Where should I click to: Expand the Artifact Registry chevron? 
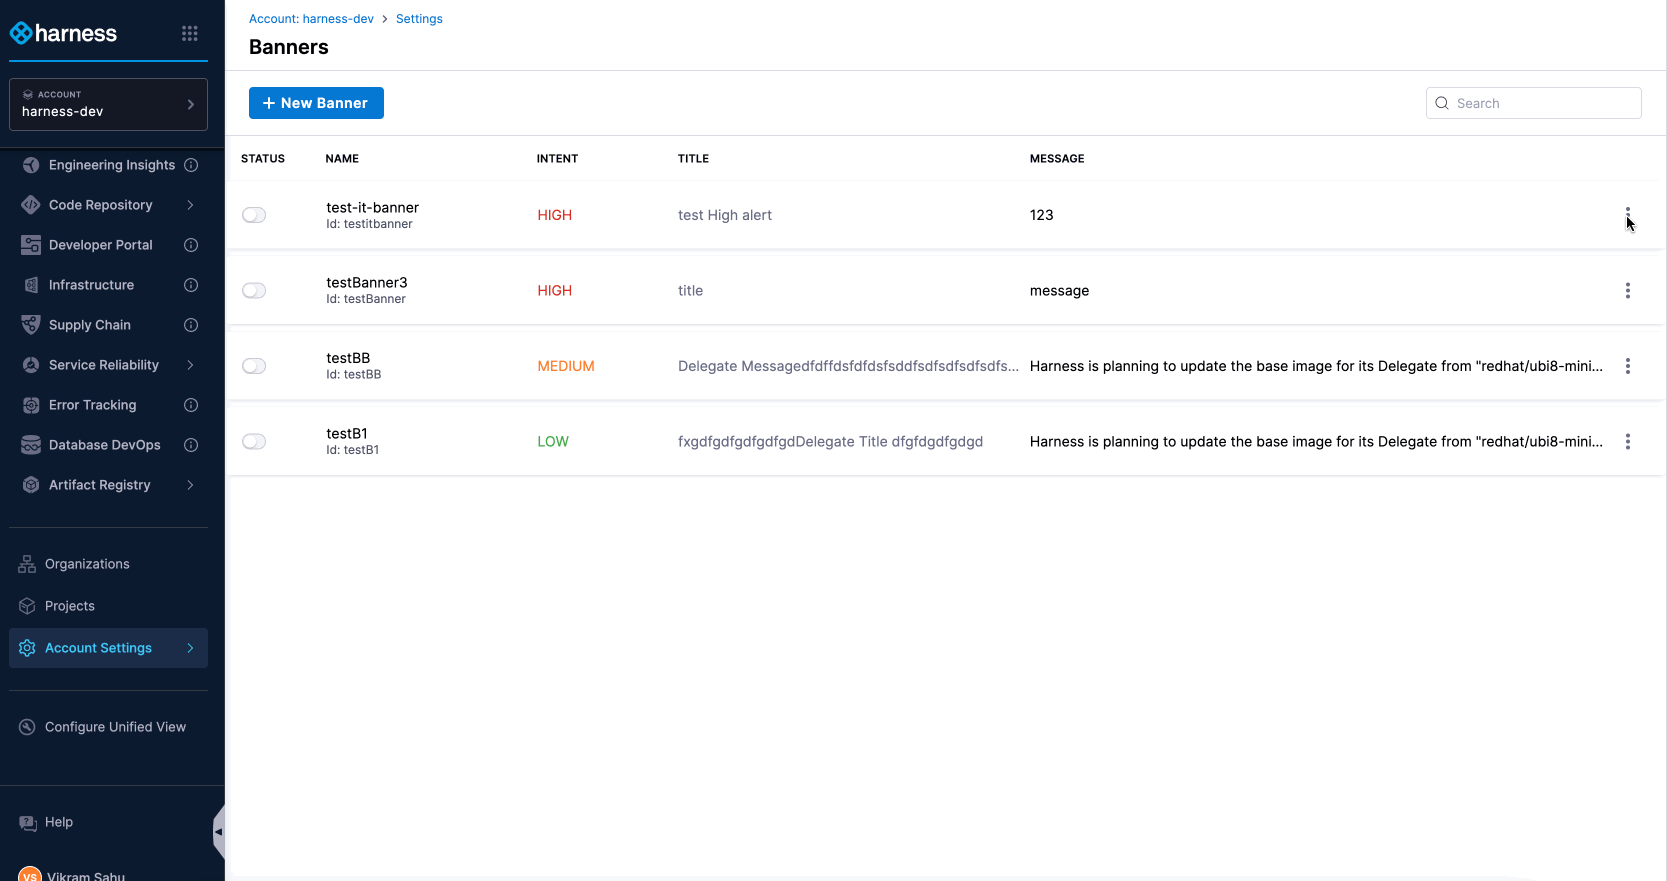coord(190,485)
